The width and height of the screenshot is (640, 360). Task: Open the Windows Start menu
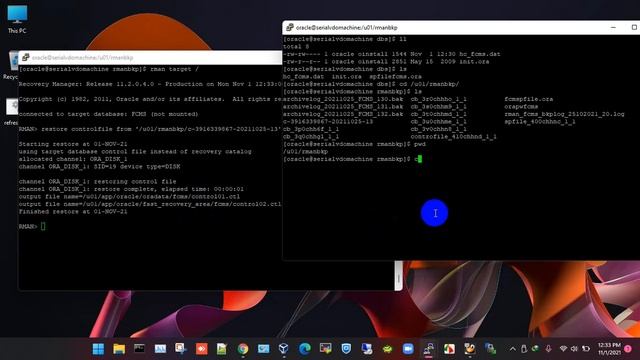(x=98, y=349)
